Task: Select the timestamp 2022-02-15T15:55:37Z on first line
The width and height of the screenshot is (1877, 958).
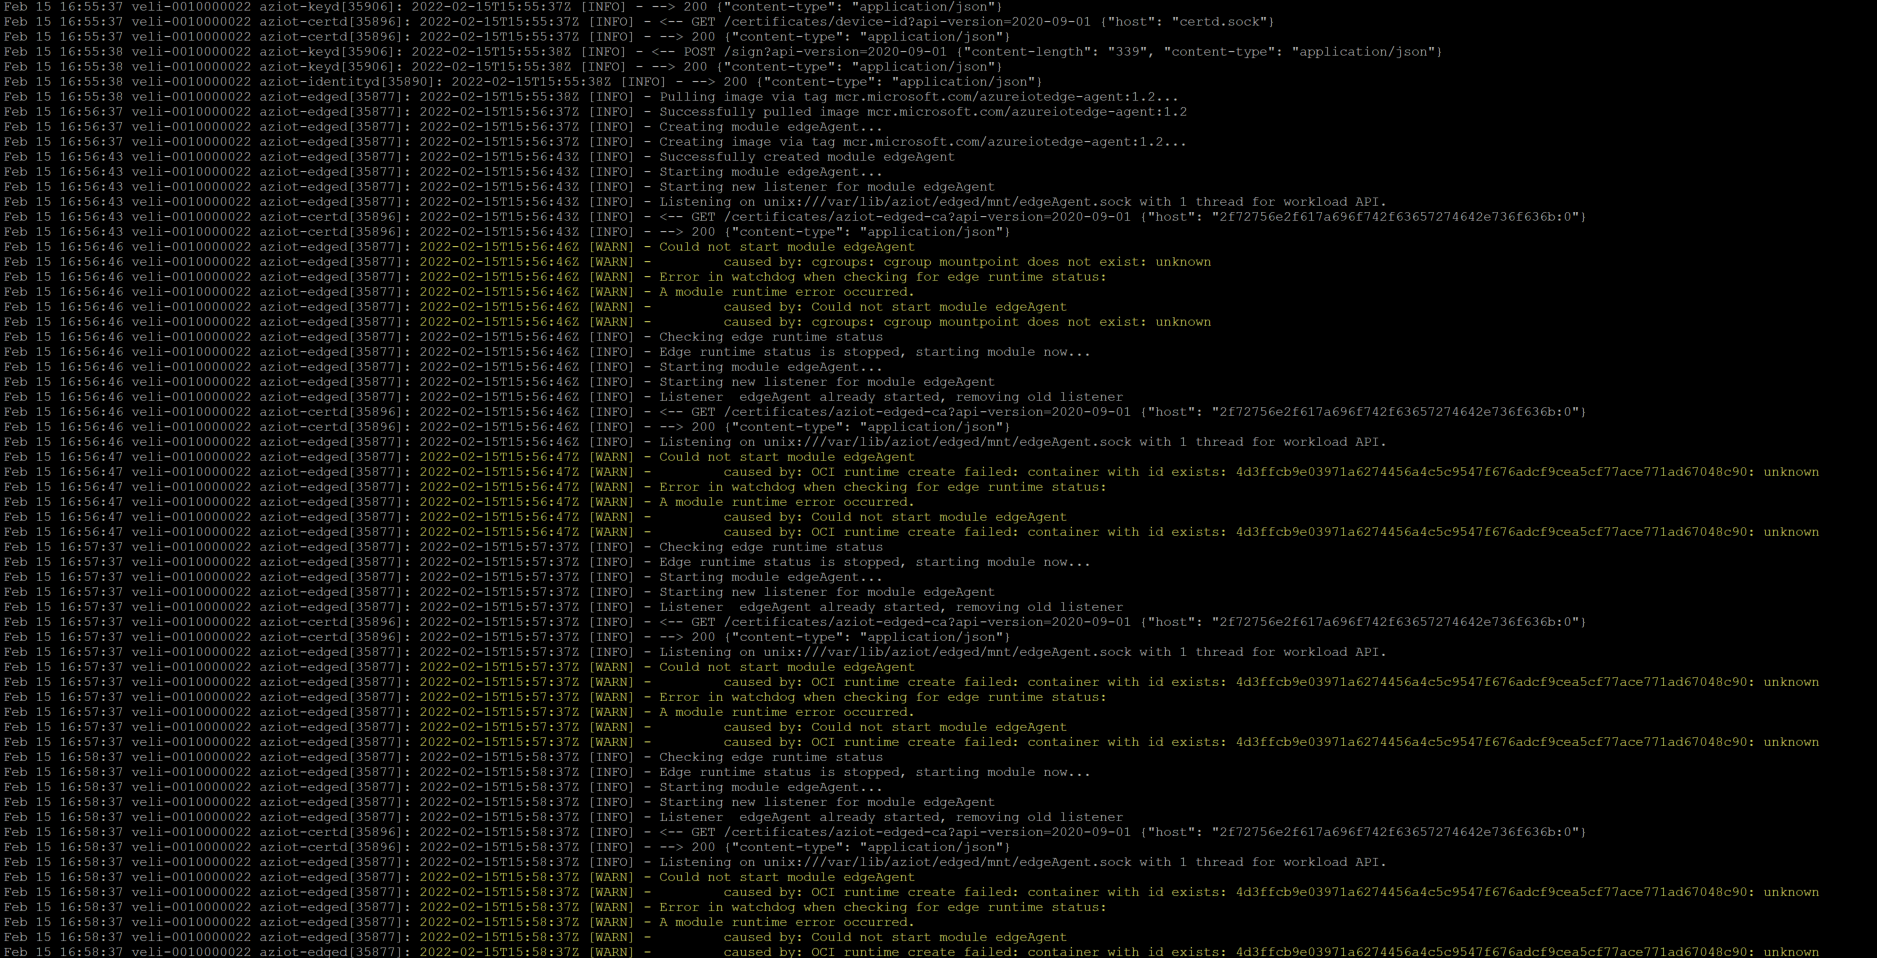Action: click(489, 6)
